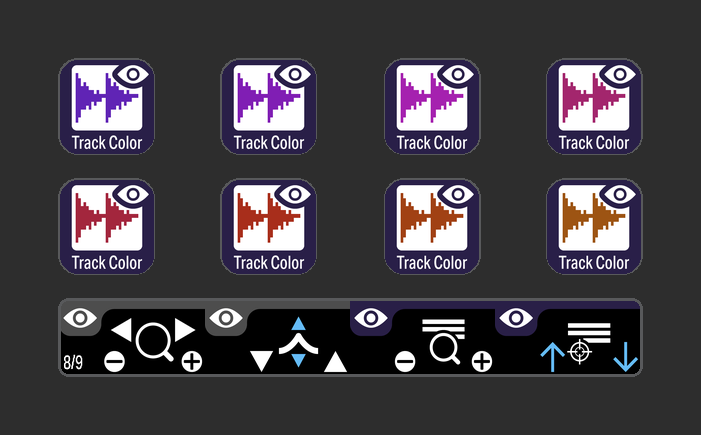Image resolution: width=701 pixels, height=435 pixels.
Task: Click magnifier under the horizontal lines
Action: click(444, 349)
